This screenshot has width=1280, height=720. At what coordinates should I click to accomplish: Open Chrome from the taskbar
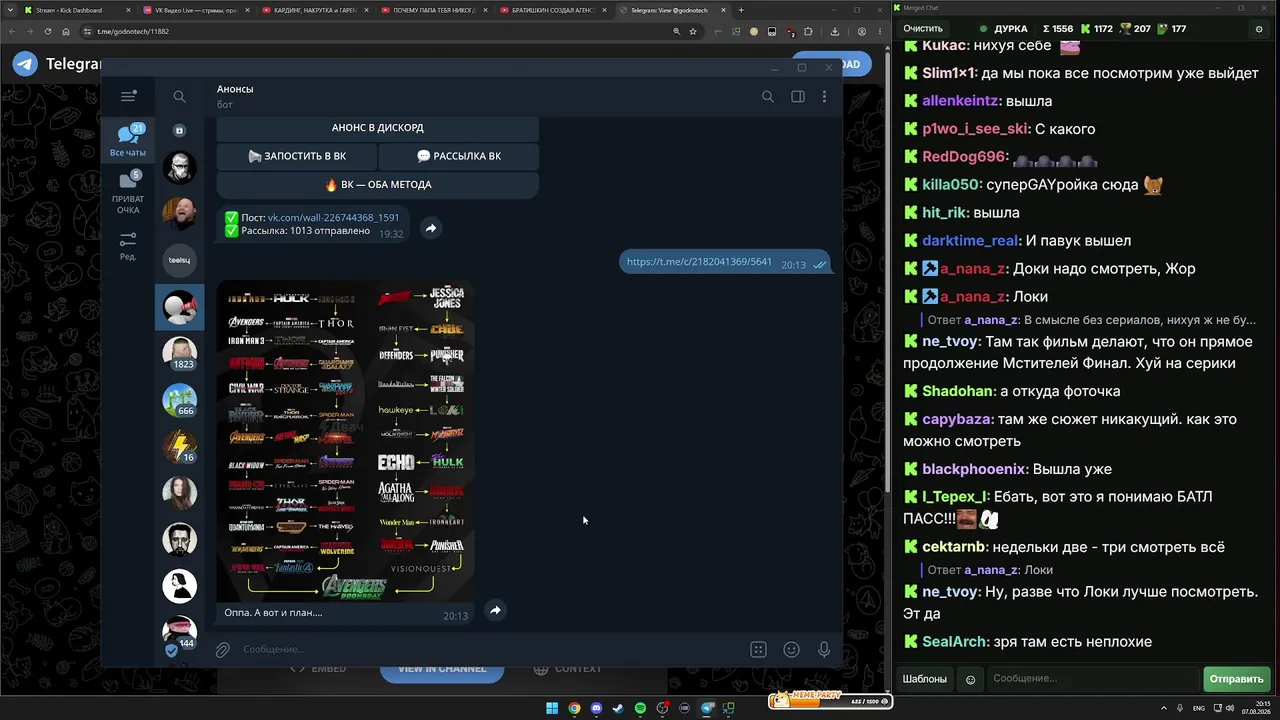[x=574, y=709]
